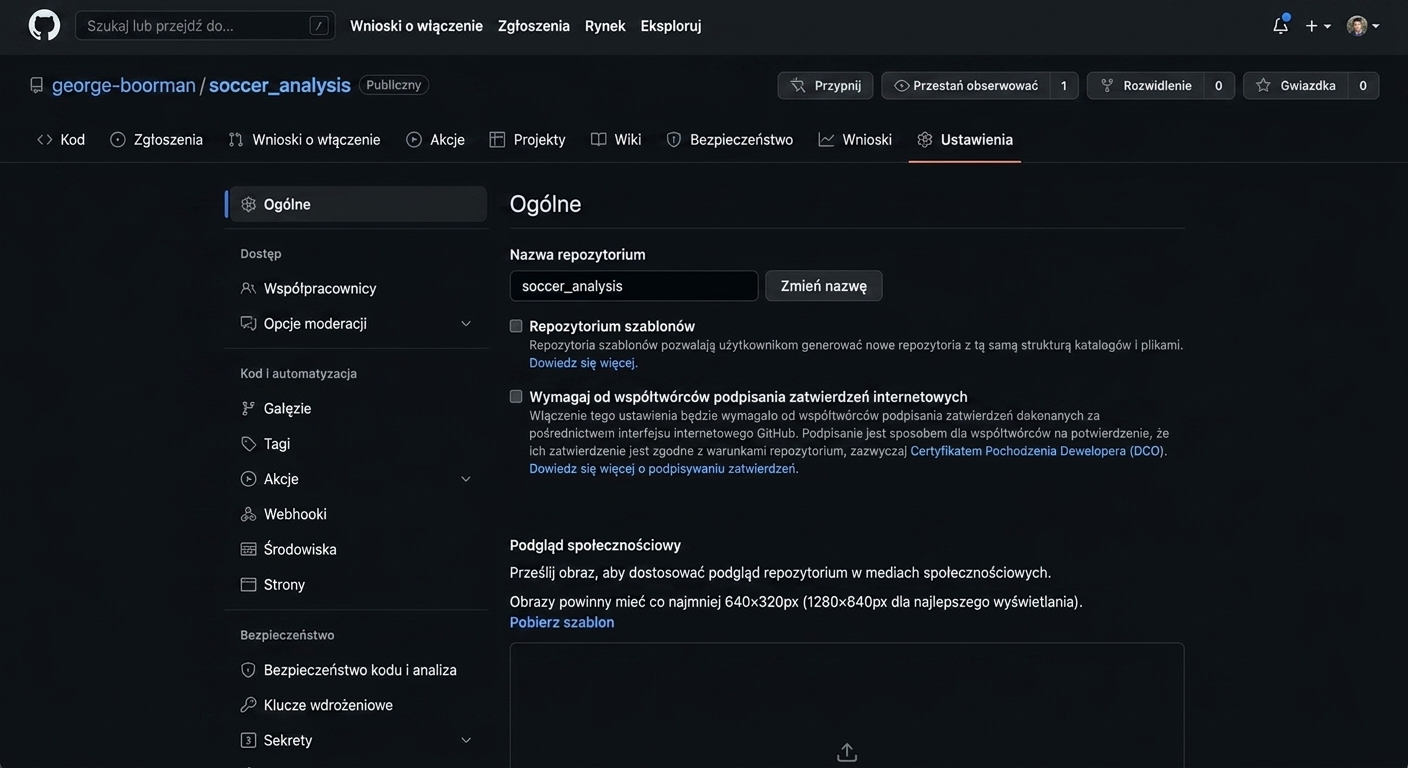Open the plus create-new menu

coord(1318,25)
